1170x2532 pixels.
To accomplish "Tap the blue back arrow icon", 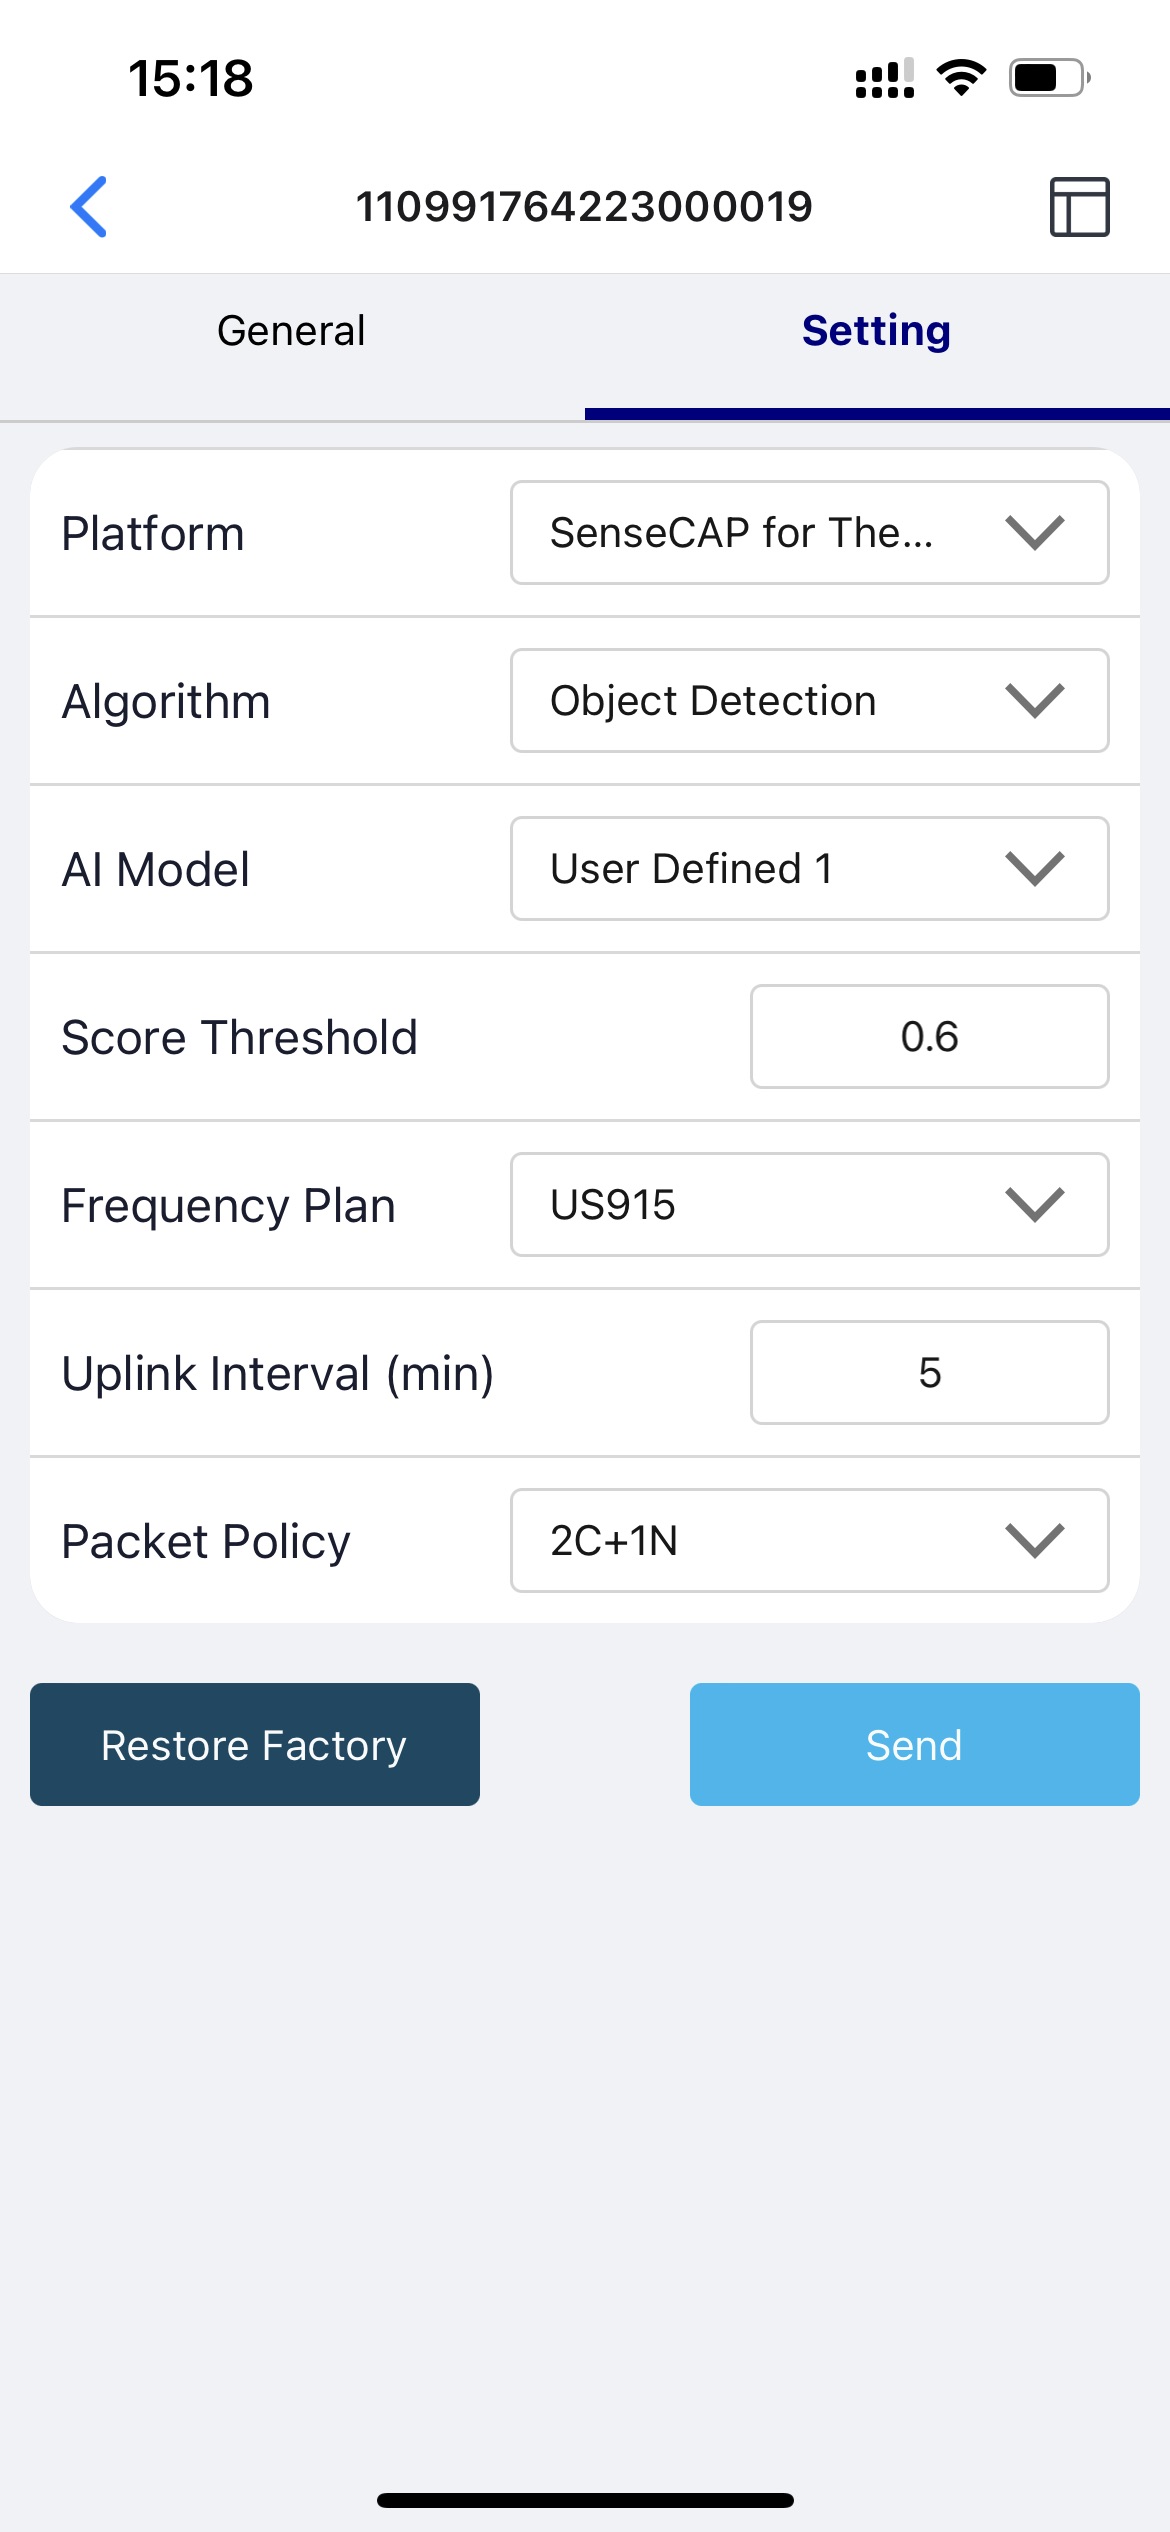I will point(88,207).
